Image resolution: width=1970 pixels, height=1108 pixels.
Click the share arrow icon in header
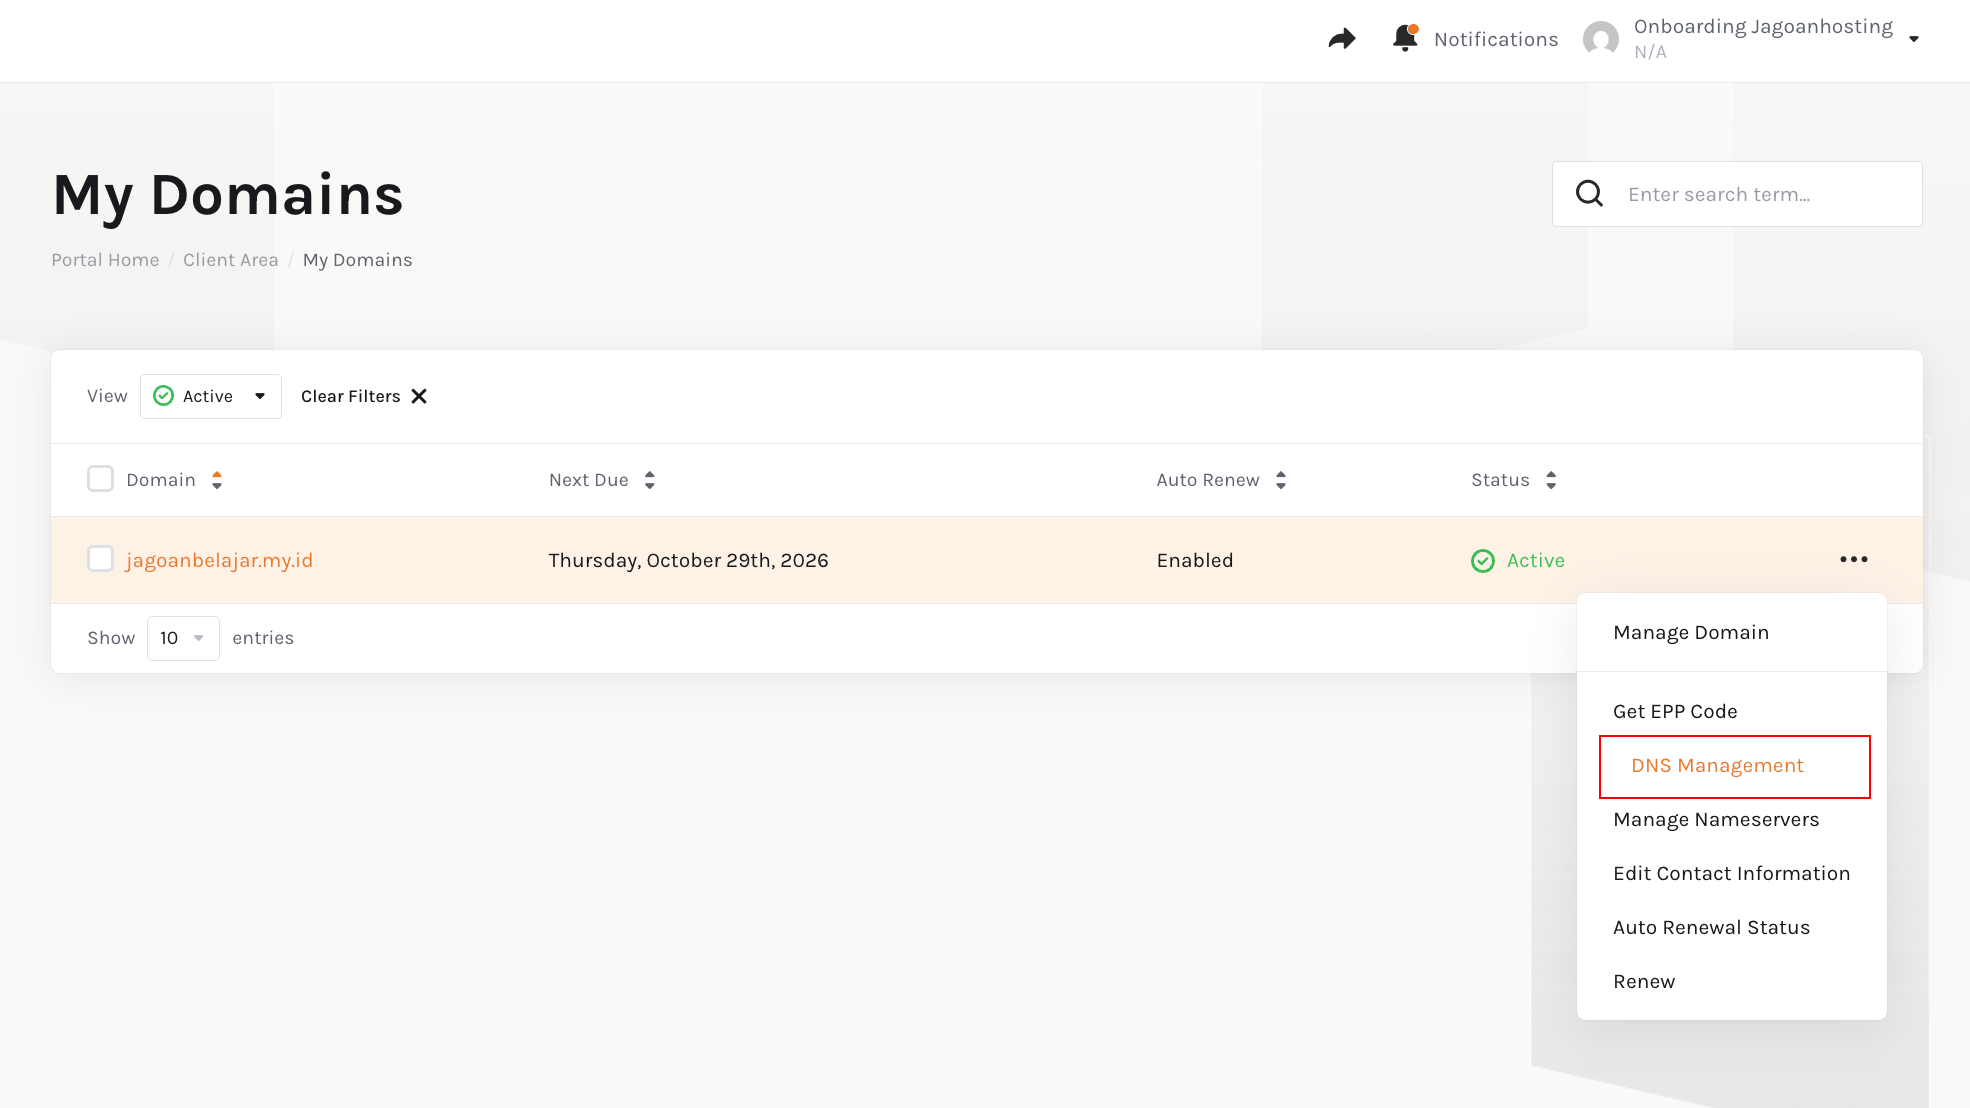(1341, 39)
